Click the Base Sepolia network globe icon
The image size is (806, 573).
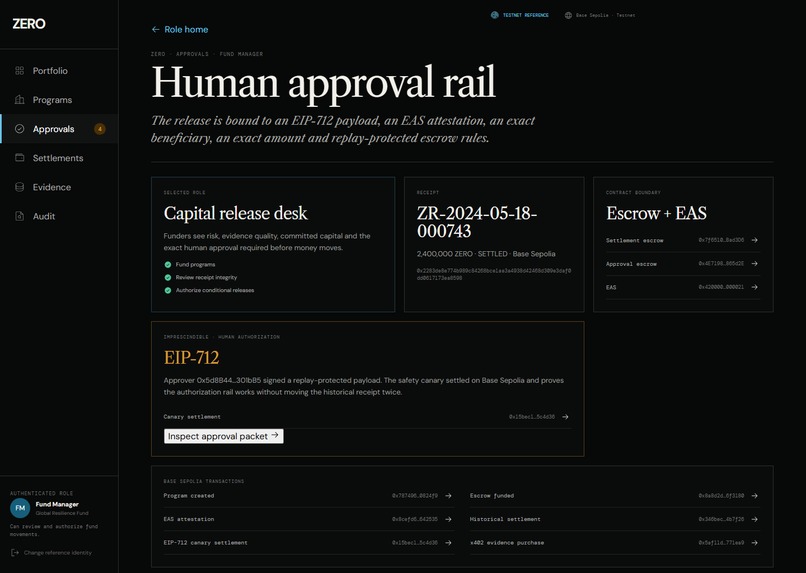(568, 15)
